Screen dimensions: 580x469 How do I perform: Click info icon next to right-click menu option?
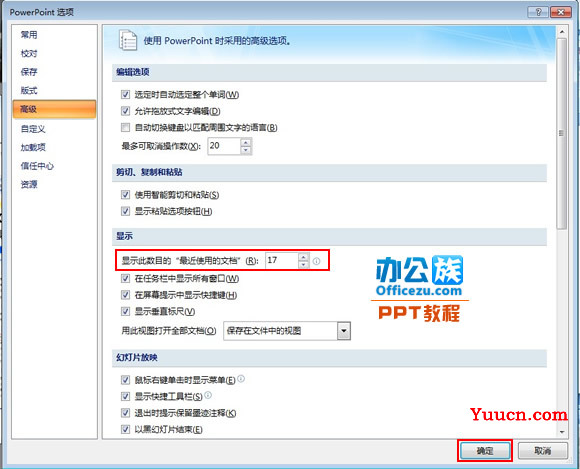tap(241, 378)
